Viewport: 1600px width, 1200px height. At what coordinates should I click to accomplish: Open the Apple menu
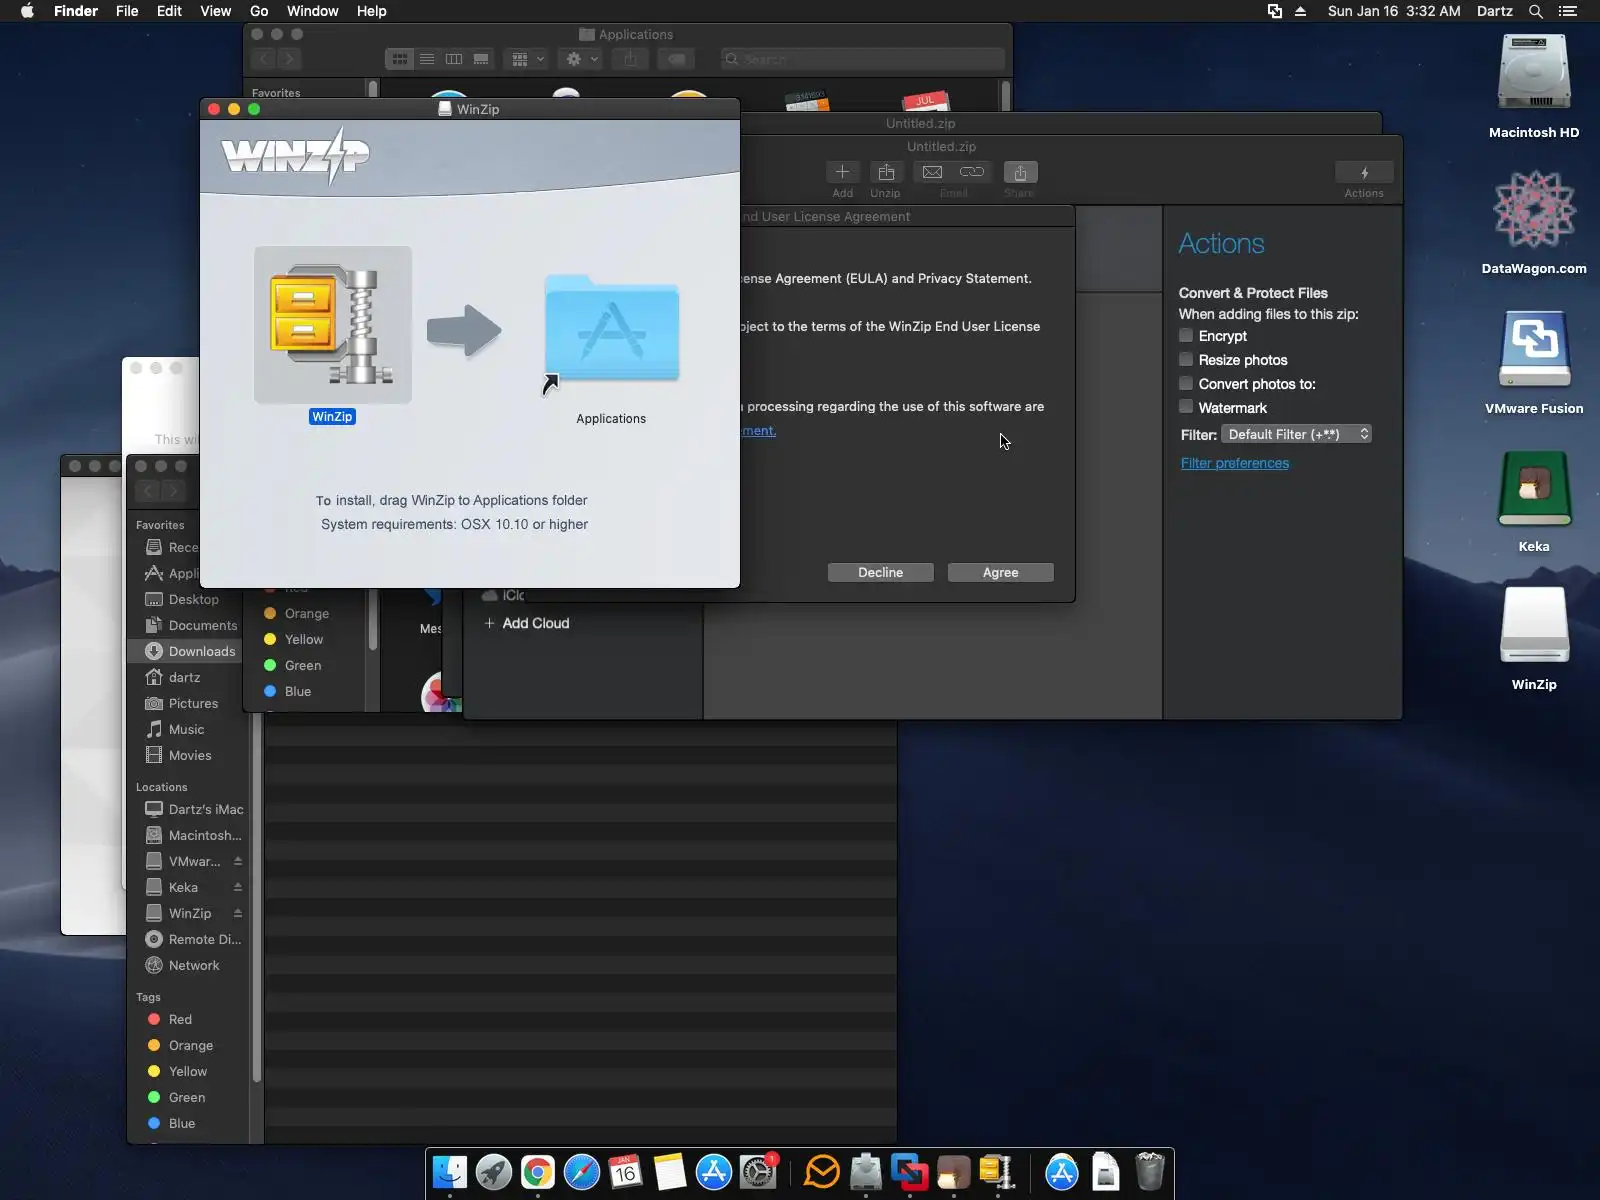[x=27, y=11]
